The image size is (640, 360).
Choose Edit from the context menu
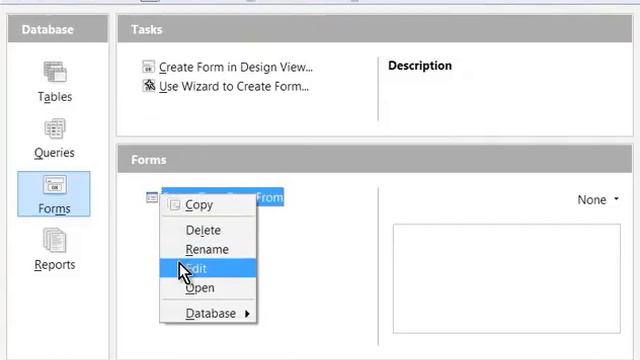pyautogui.click(x=208, y=268)
